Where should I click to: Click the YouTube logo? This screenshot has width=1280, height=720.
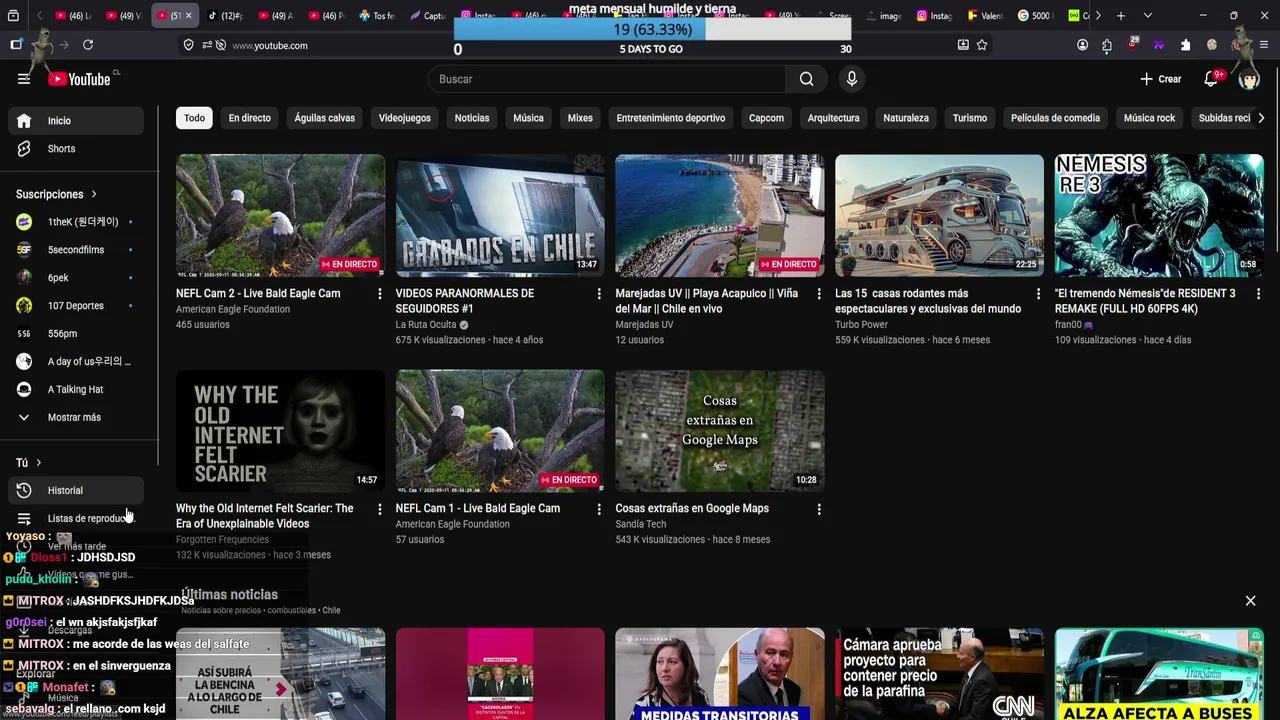(x=80, y=79)
